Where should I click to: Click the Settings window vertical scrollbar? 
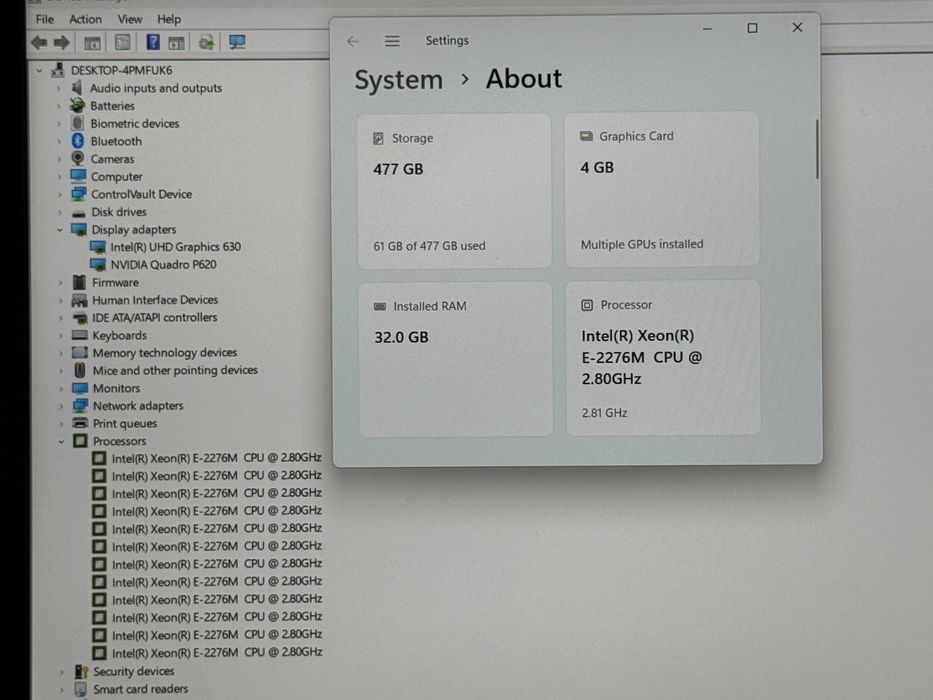click(817, 149)
